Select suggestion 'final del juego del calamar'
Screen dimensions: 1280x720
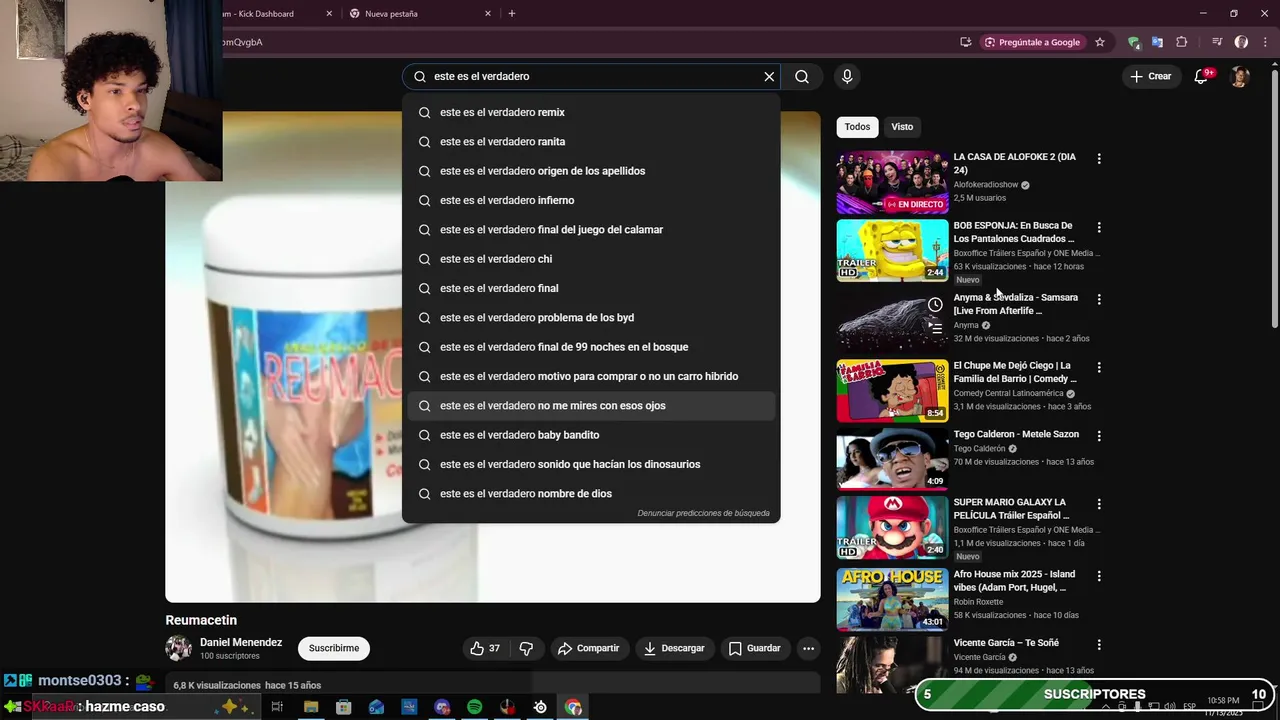click(x=591, y=229)
